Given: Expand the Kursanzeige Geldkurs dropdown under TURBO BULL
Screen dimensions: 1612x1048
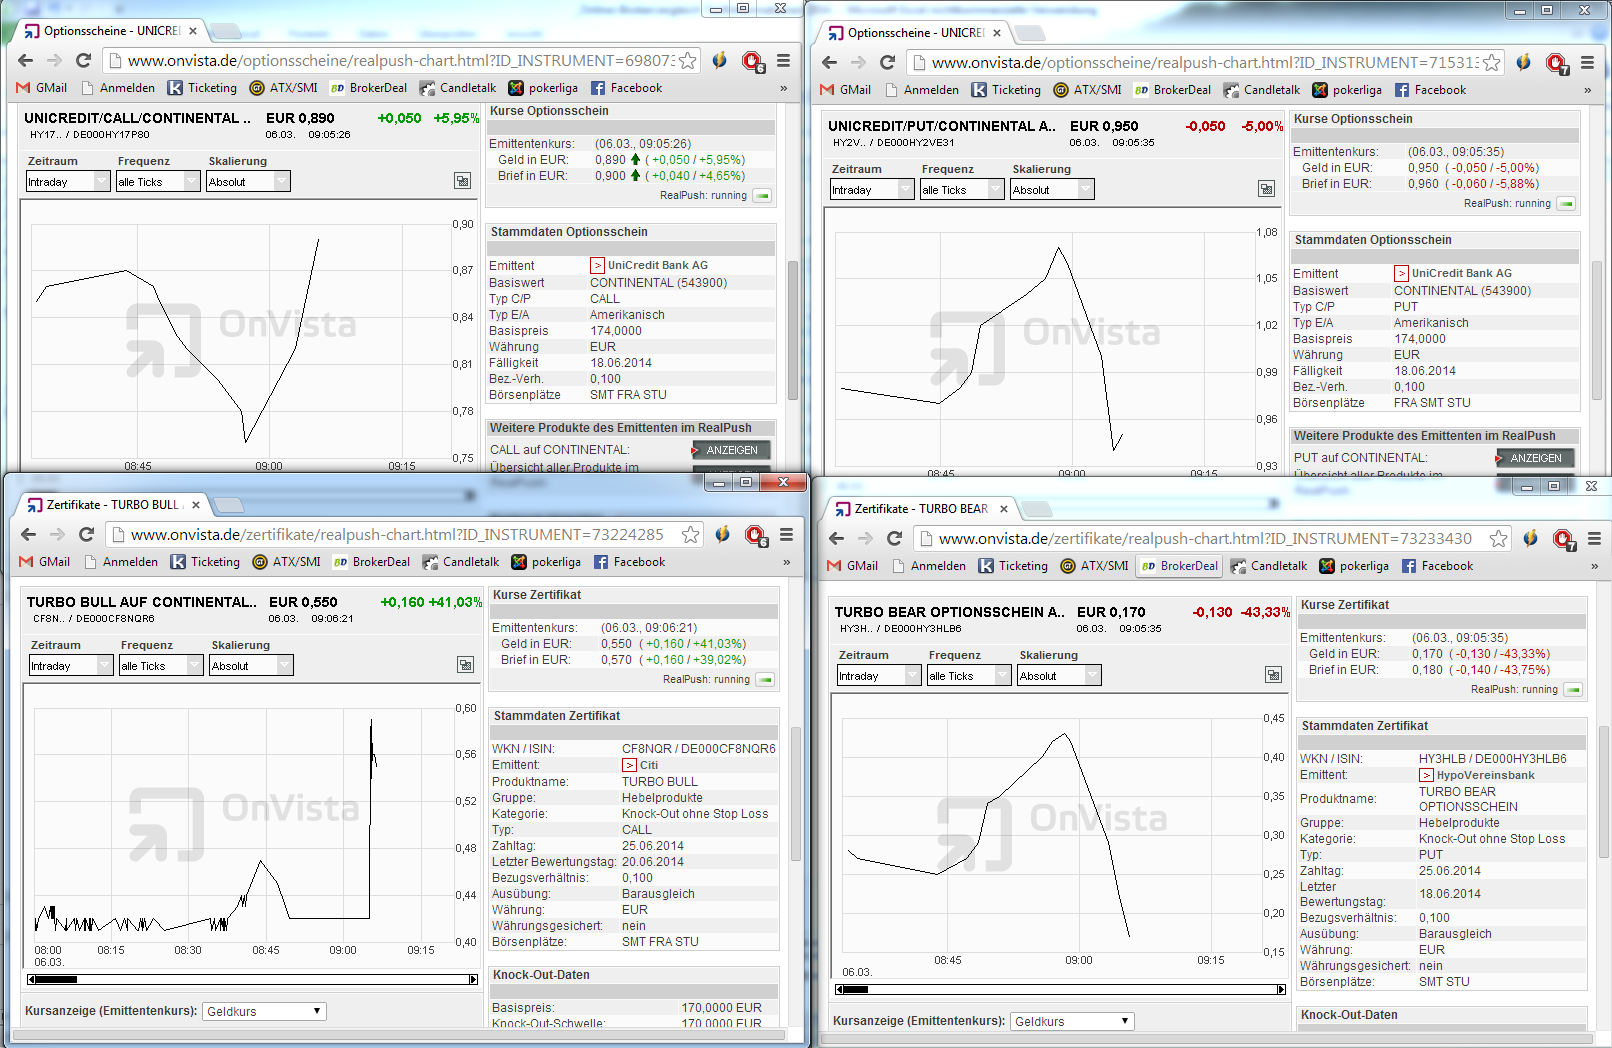Looking at the screenshot, I should click(x=264, y=1012).
